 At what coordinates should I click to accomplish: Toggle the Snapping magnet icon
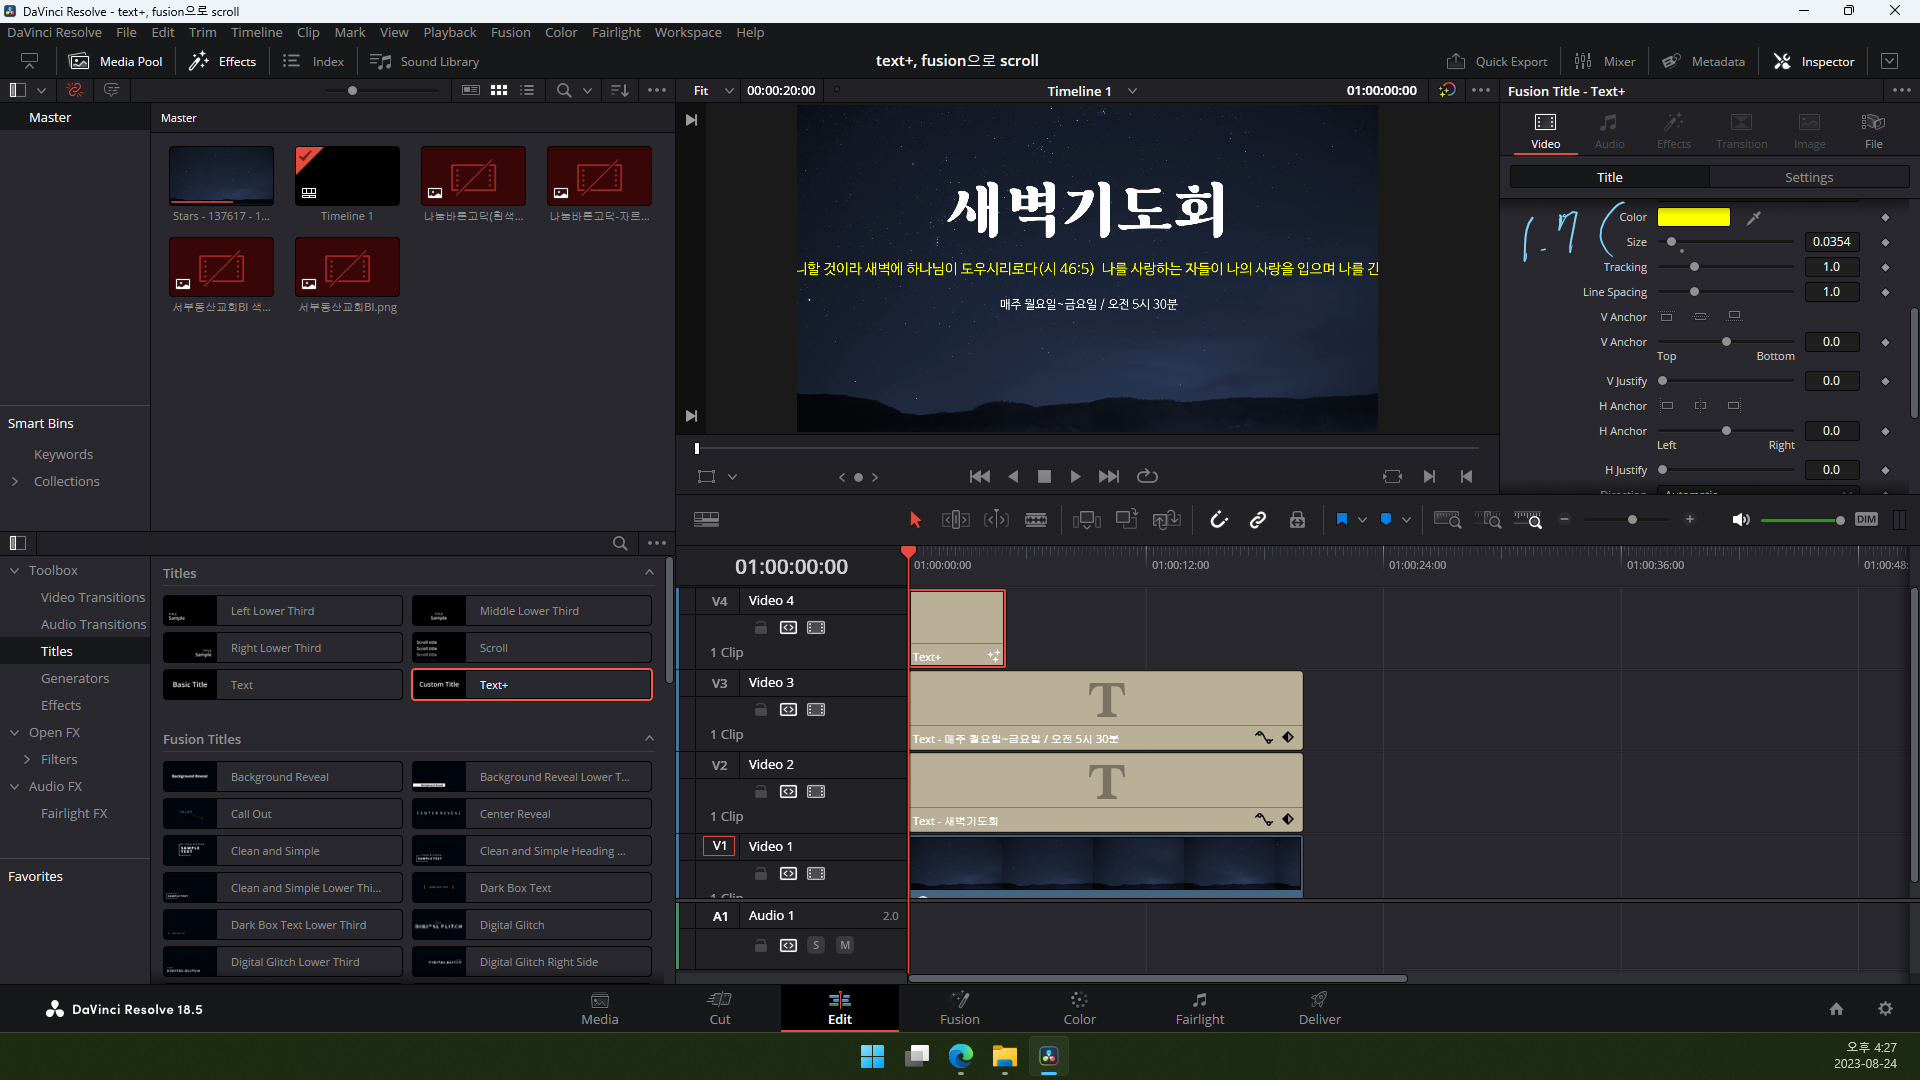(1219, 520)
